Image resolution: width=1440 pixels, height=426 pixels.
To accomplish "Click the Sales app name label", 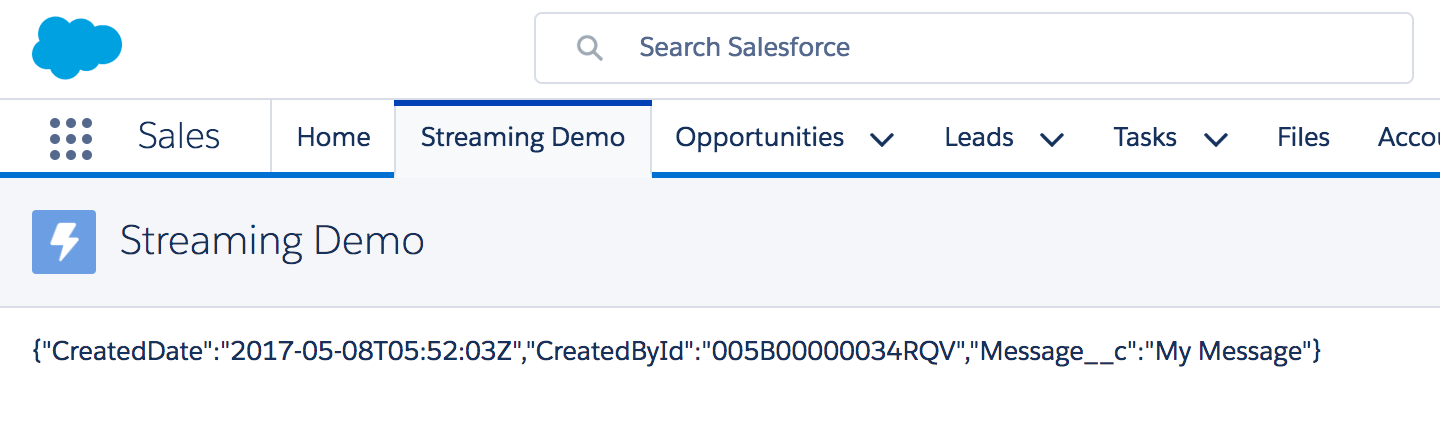I will click(179, 137).
